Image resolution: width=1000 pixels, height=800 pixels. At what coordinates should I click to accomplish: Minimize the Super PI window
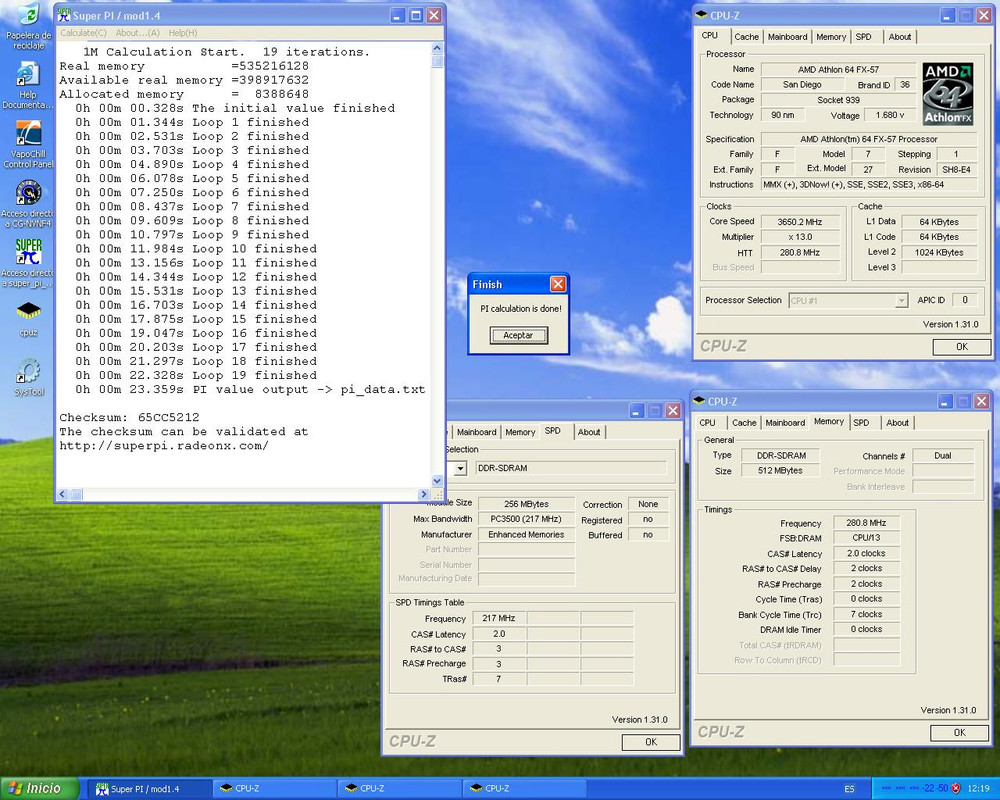[x=397, y=15]
